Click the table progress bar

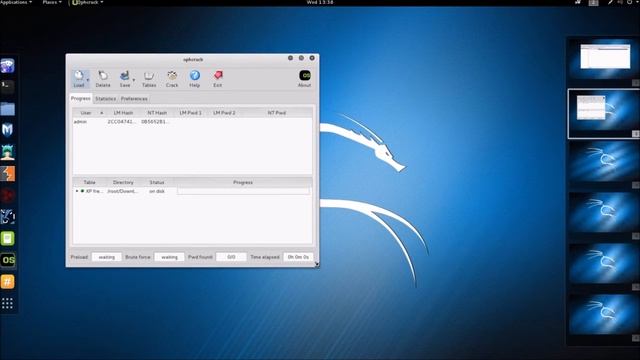tap(243, 191)
